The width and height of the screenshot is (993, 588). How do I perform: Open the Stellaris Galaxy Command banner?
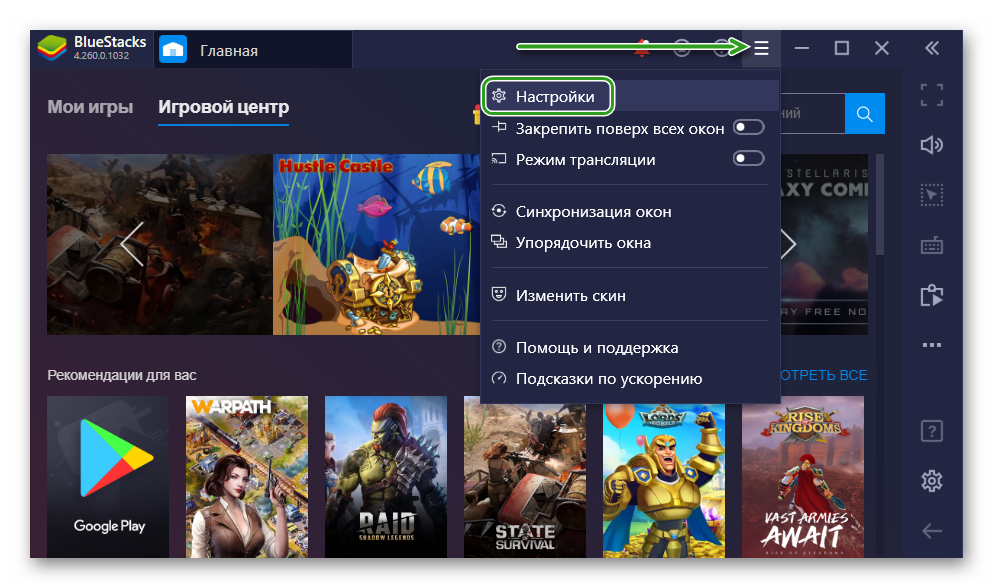click(824, 244)
